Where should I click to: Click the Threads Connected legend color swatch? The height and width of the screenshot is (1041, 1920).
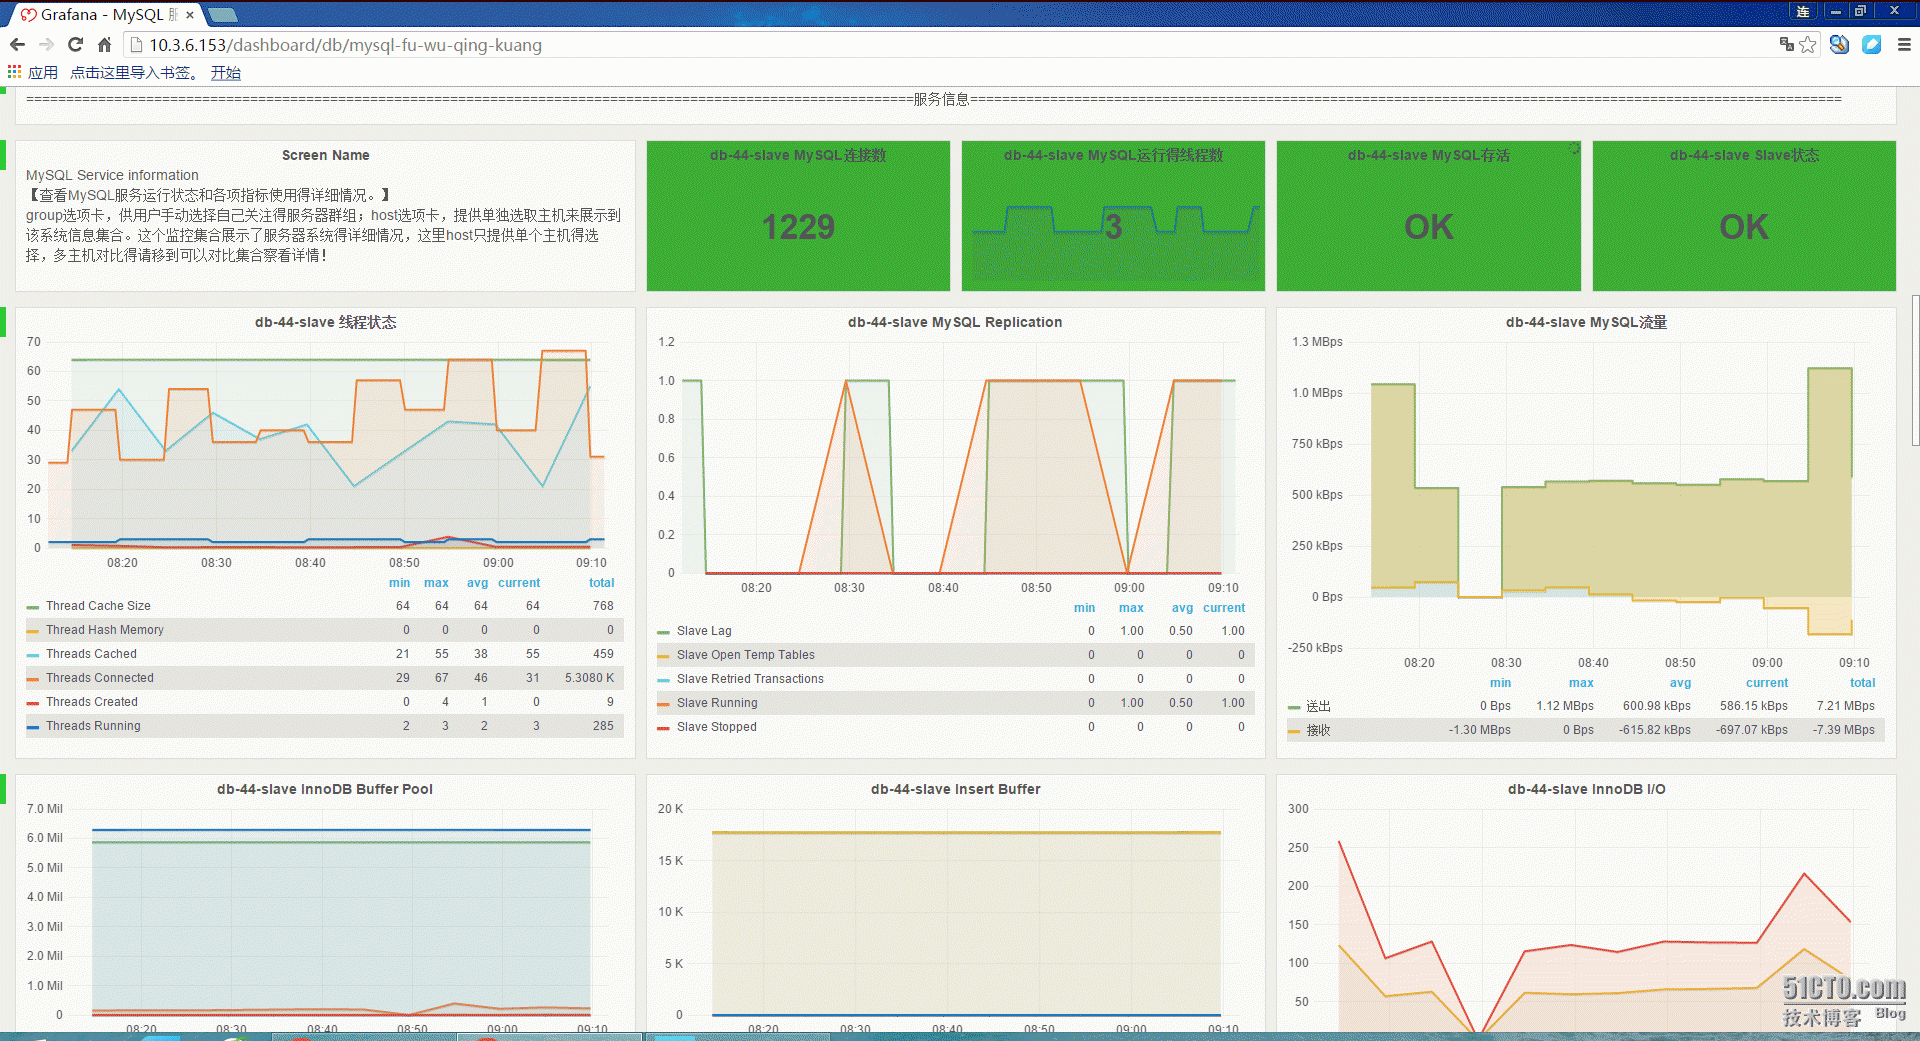(x=33, y=679)
